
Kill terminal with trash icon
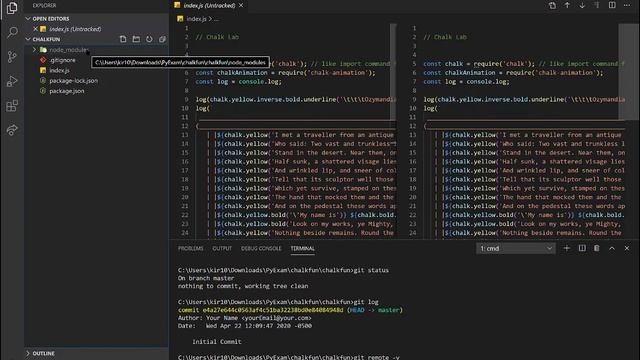pos(597,248)
